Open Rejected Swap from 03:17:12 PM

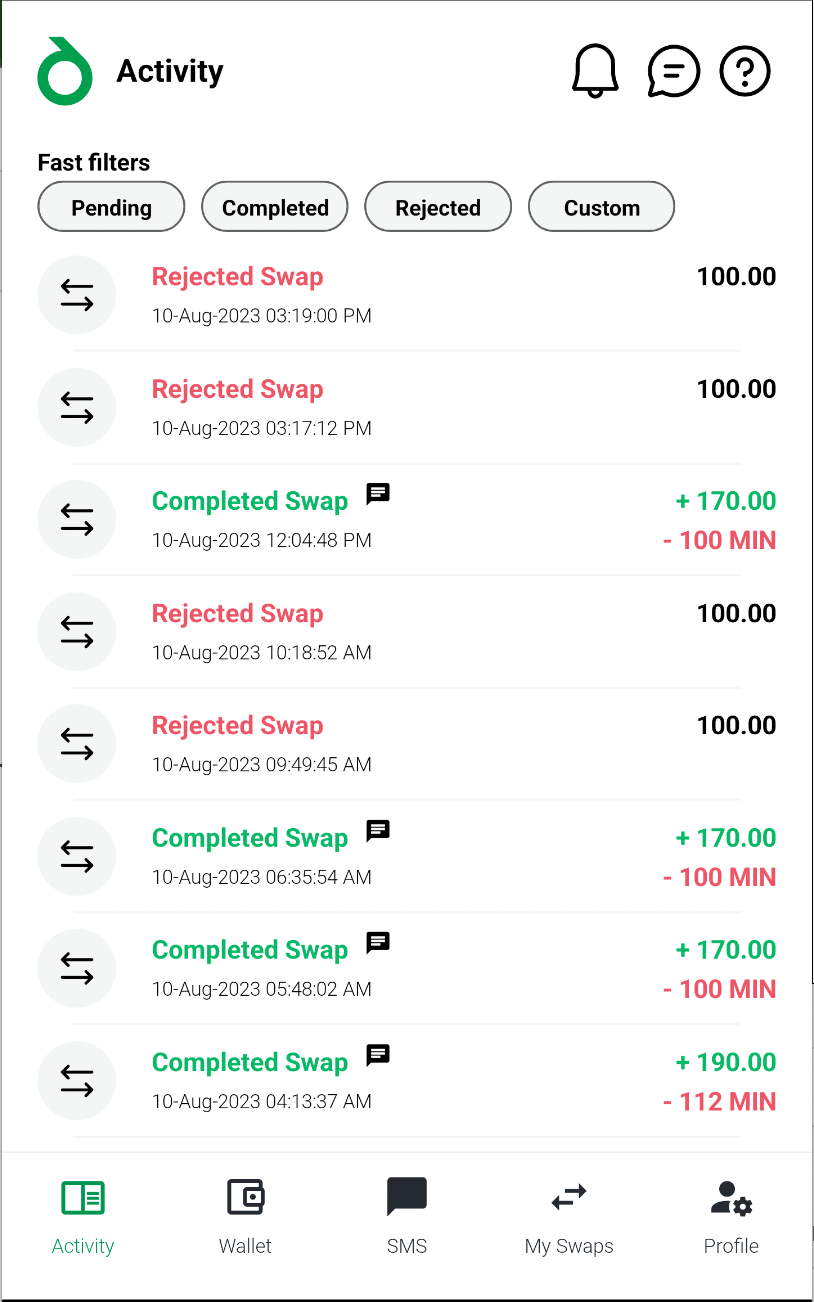click(x=407, y=407)
